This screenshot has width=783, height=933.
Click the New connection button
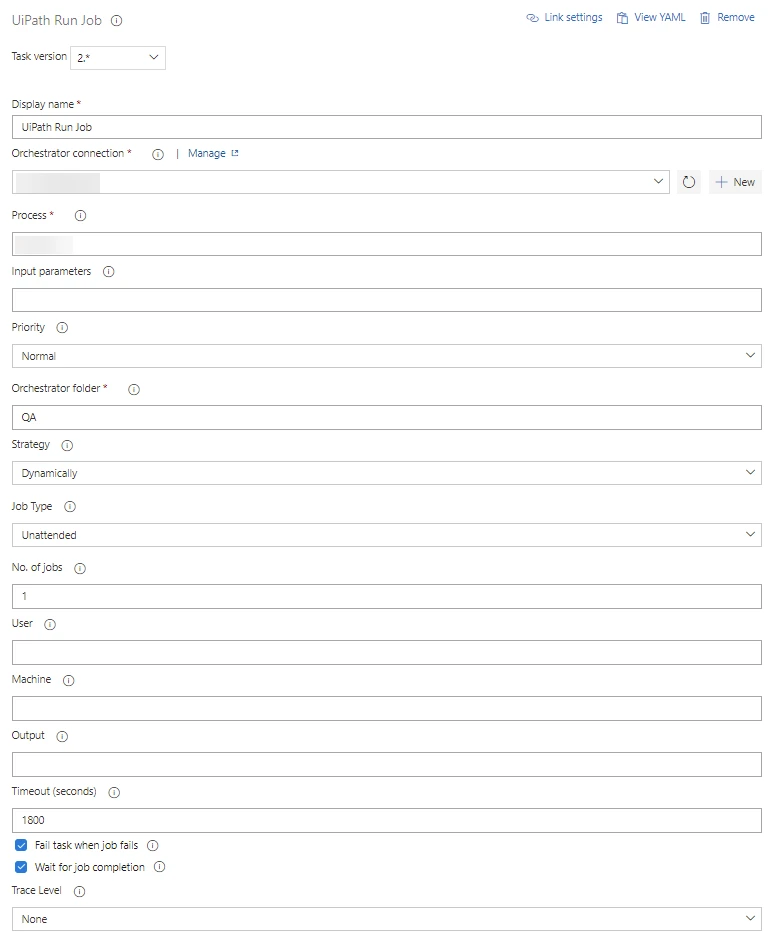(x=735, y=182)
